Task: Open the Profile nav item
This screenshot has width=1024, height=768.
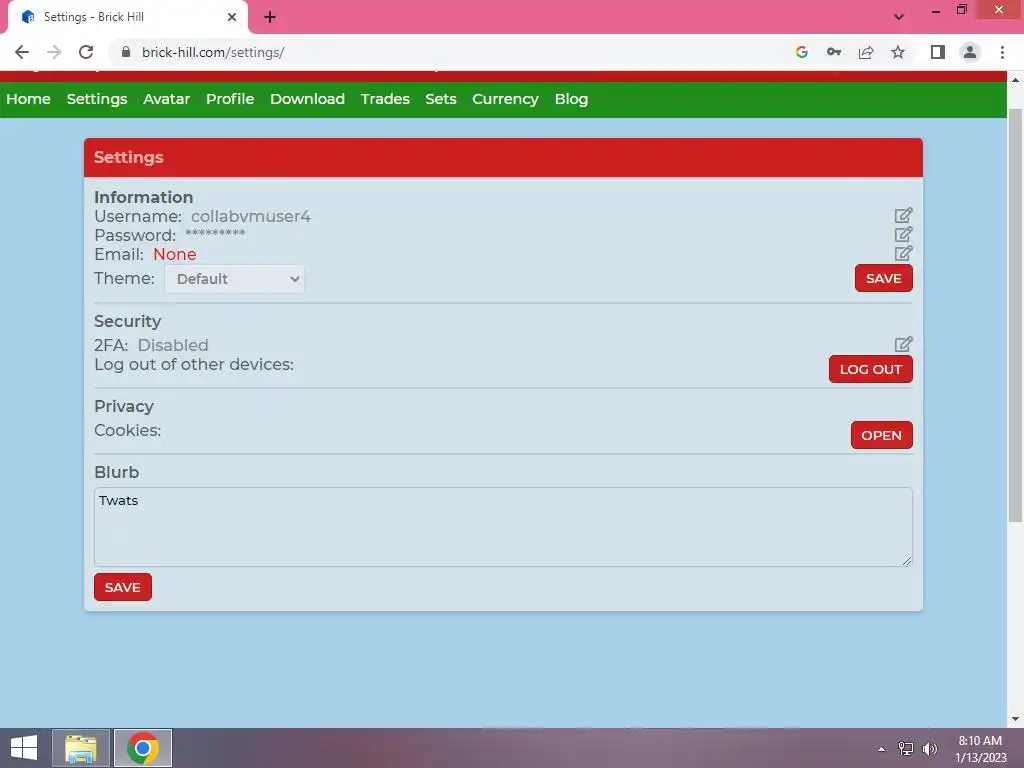Action: (x=230, y=99)
